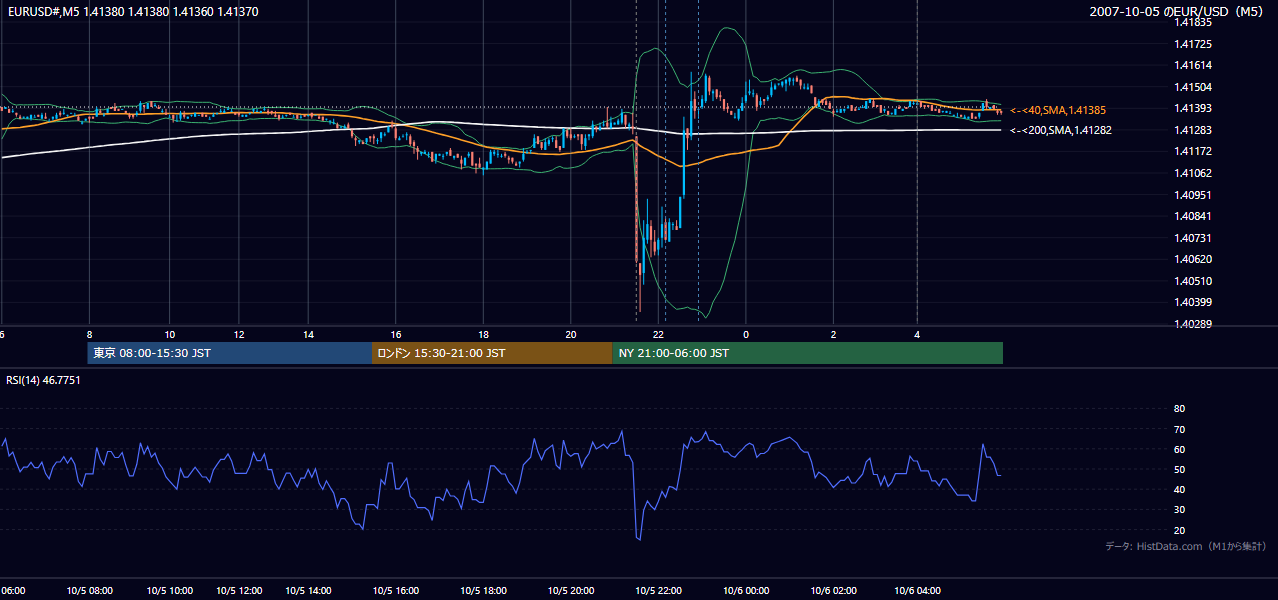
Task: Click price axis label 1.41172
Action: click(x=1192, y=151)
